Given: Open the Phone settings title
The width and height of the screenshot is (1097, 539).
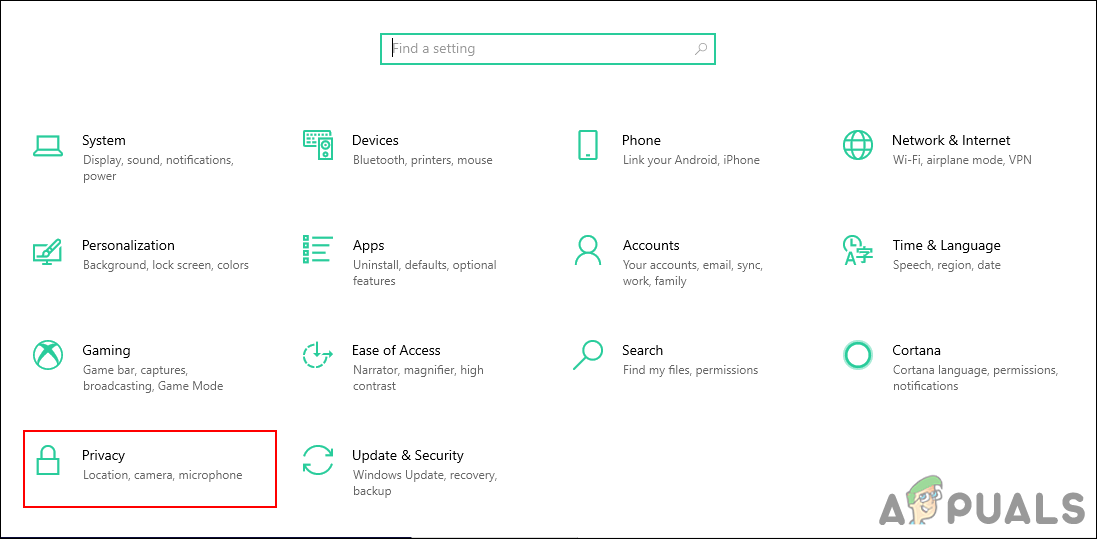Looking at the screenshot, I should 641,140.
